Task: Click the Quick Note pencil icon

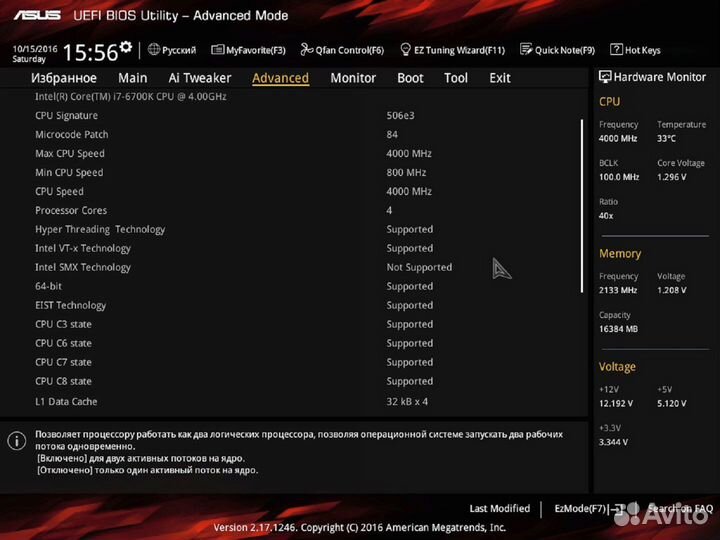Action: (x=526, y=49)
